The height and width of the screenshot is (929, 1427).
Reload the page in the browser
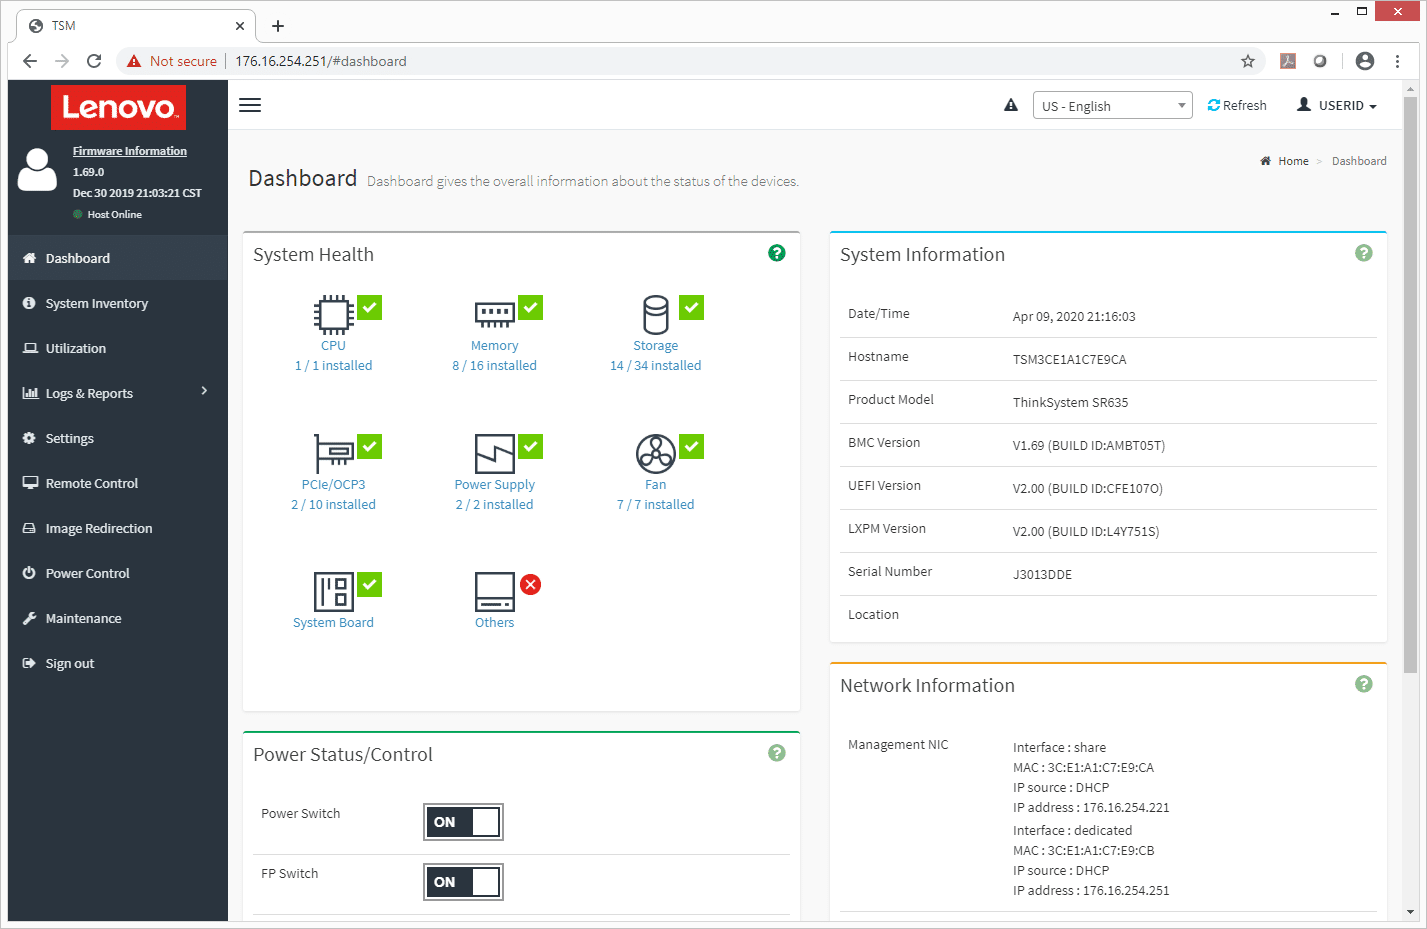tap(94, 61)
